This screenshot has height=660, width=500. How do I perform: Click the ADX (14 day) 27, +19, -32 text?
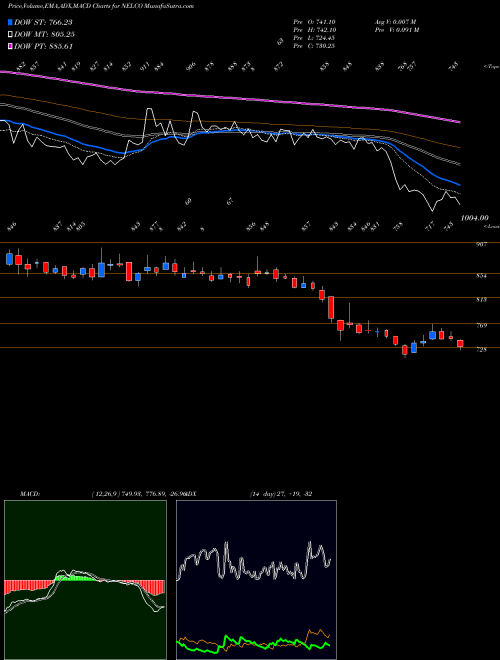point(281,494)
